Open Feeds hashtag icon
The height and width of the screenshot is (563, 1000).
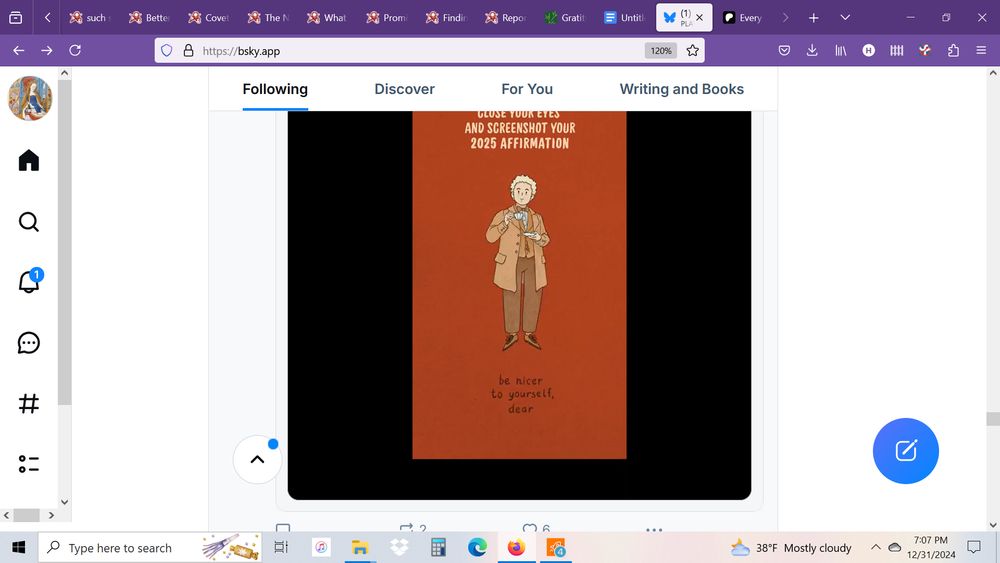(29, 404)
